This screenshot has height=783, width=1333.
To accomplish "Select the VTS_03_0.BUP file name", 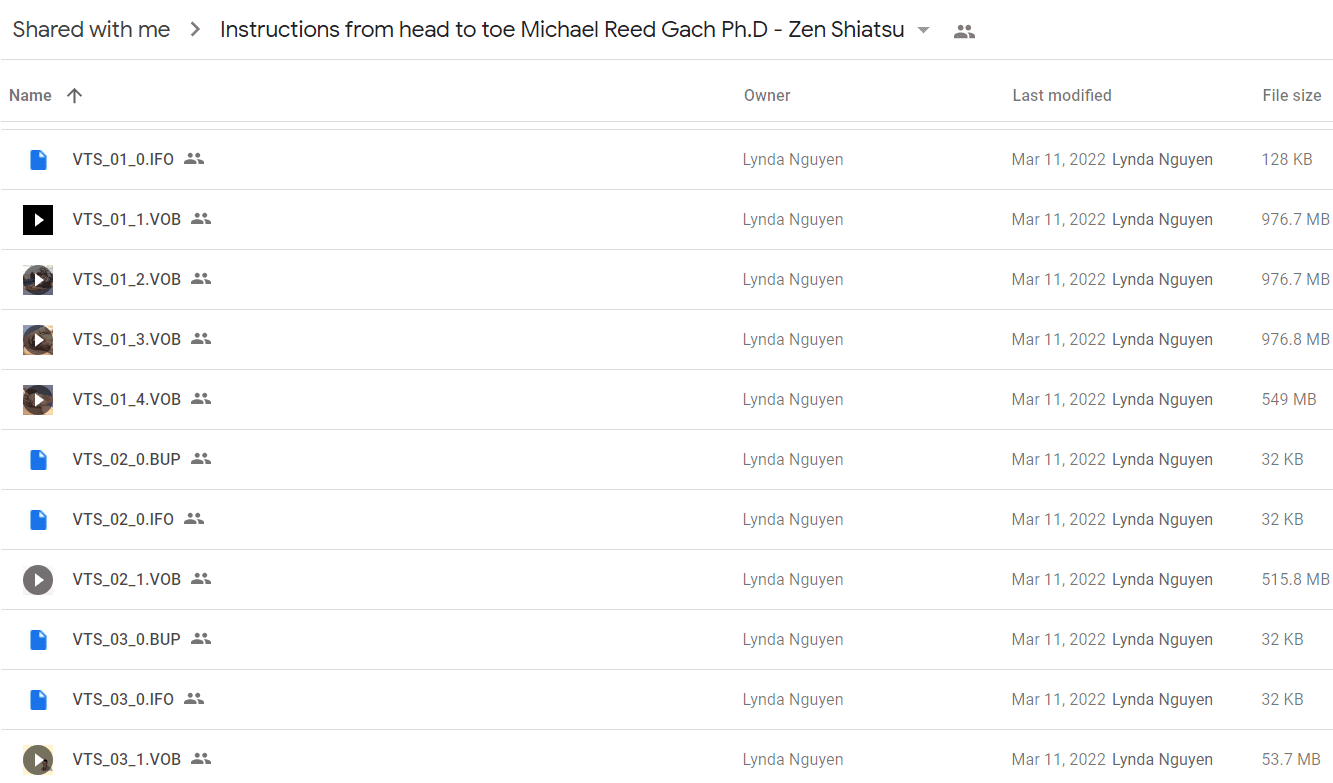I will (x=127, y=639).
